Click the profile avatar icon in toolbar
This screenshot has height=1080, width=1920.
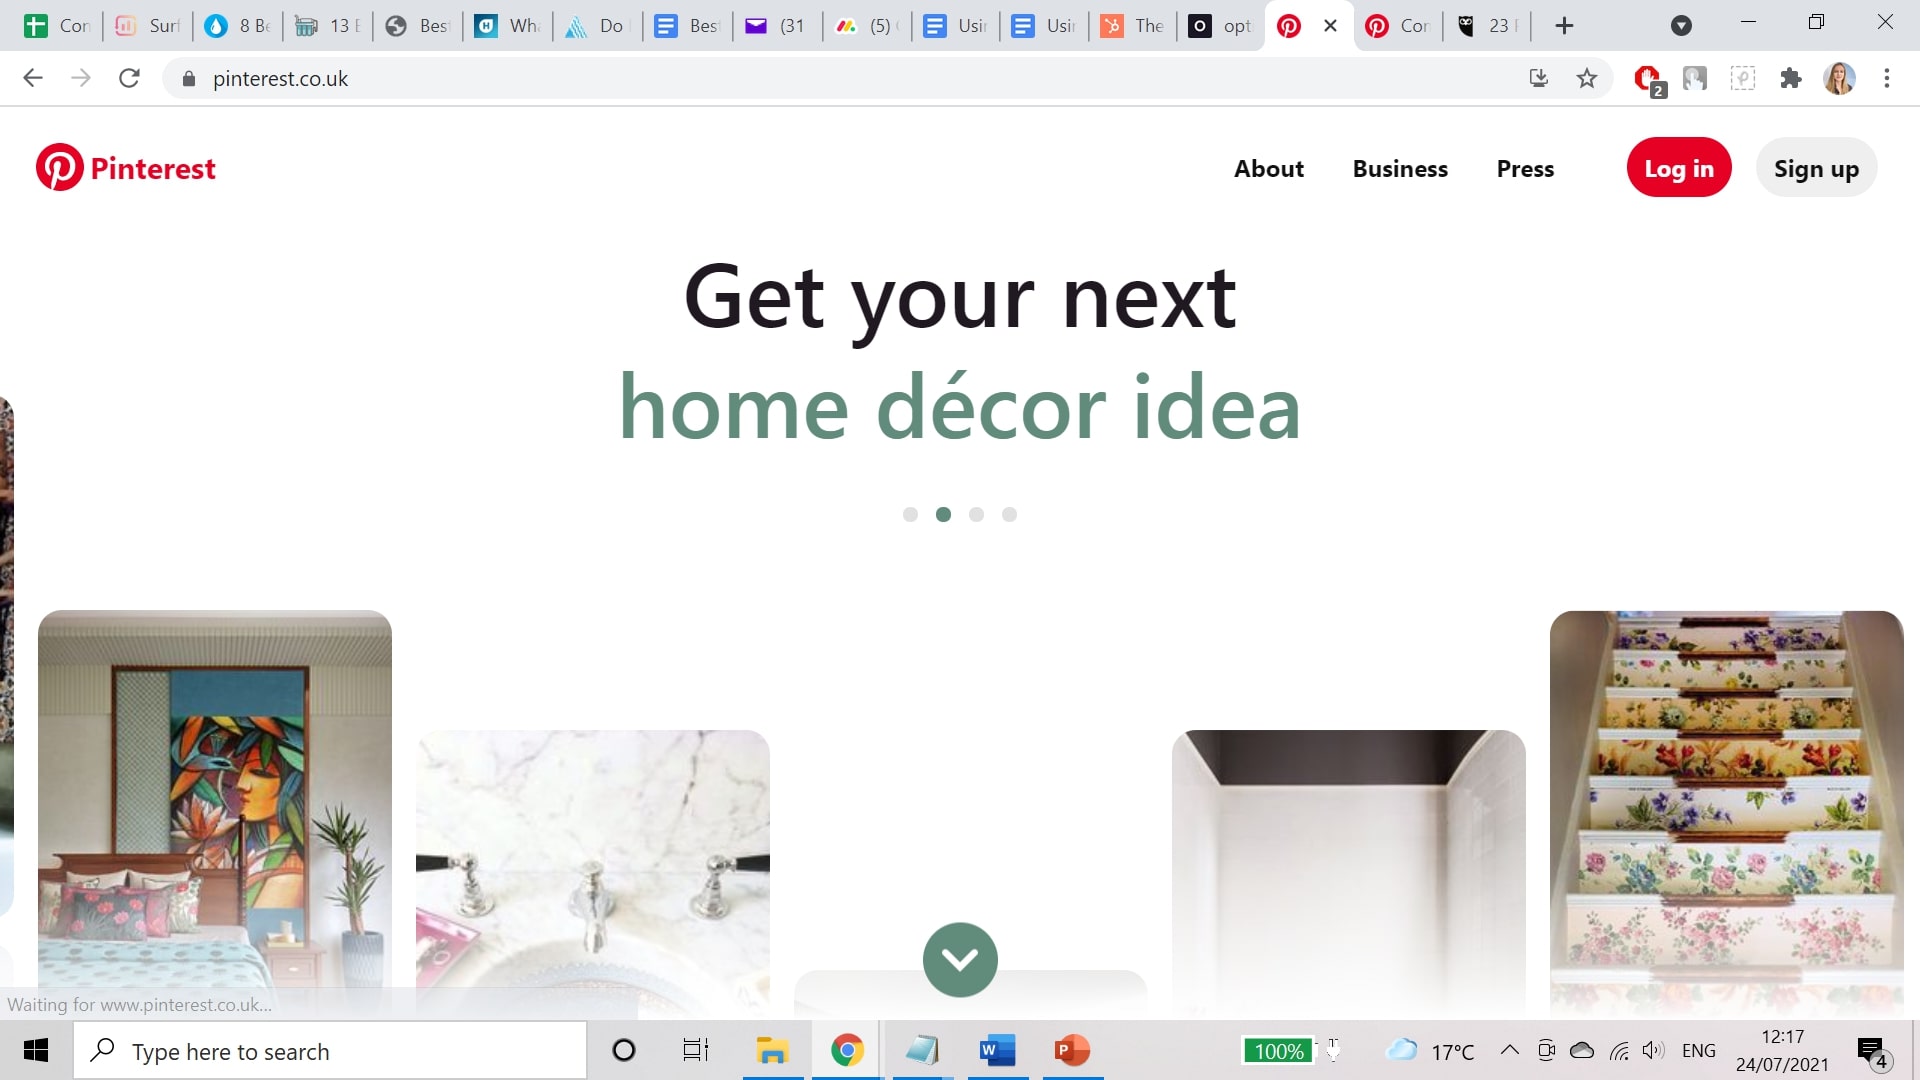(x=1840, y=78)
